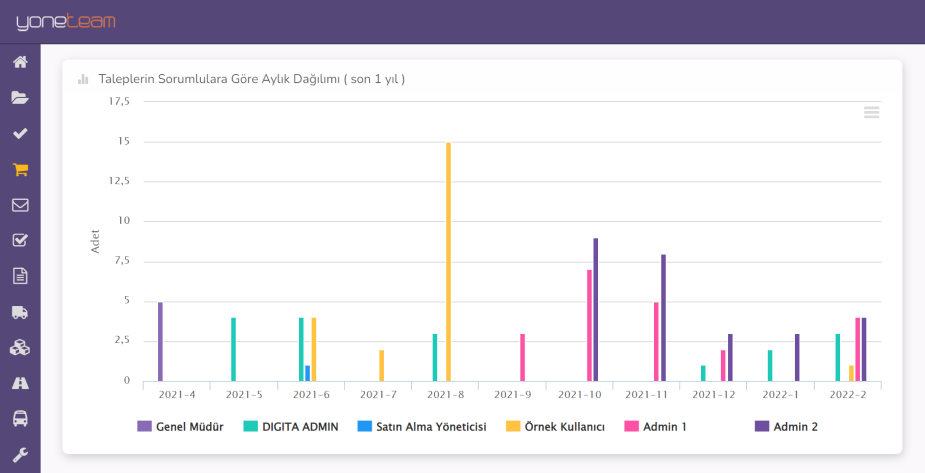The height and width of the screenshot is (473, 925).
Task: Hide the Satın Alma Yöneticisi series
Action: tap(422, 427)
